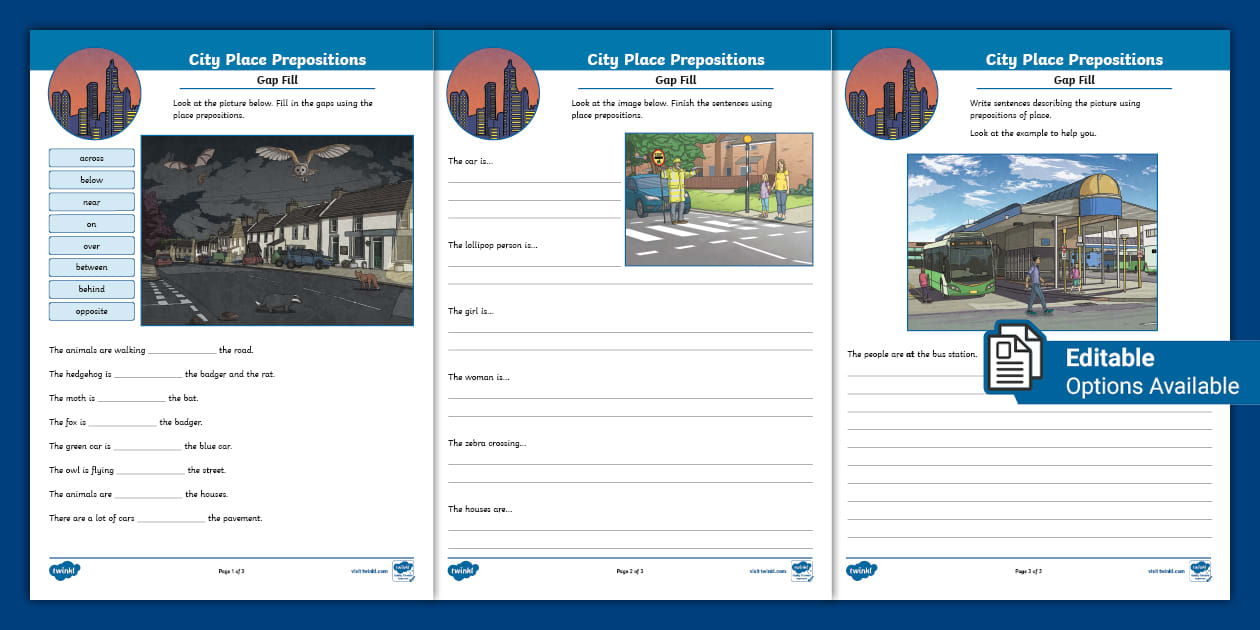Click the quality badge at page 3 footer
Image resolution: width=1260 pixels, height=630 pixels.
1200,571
